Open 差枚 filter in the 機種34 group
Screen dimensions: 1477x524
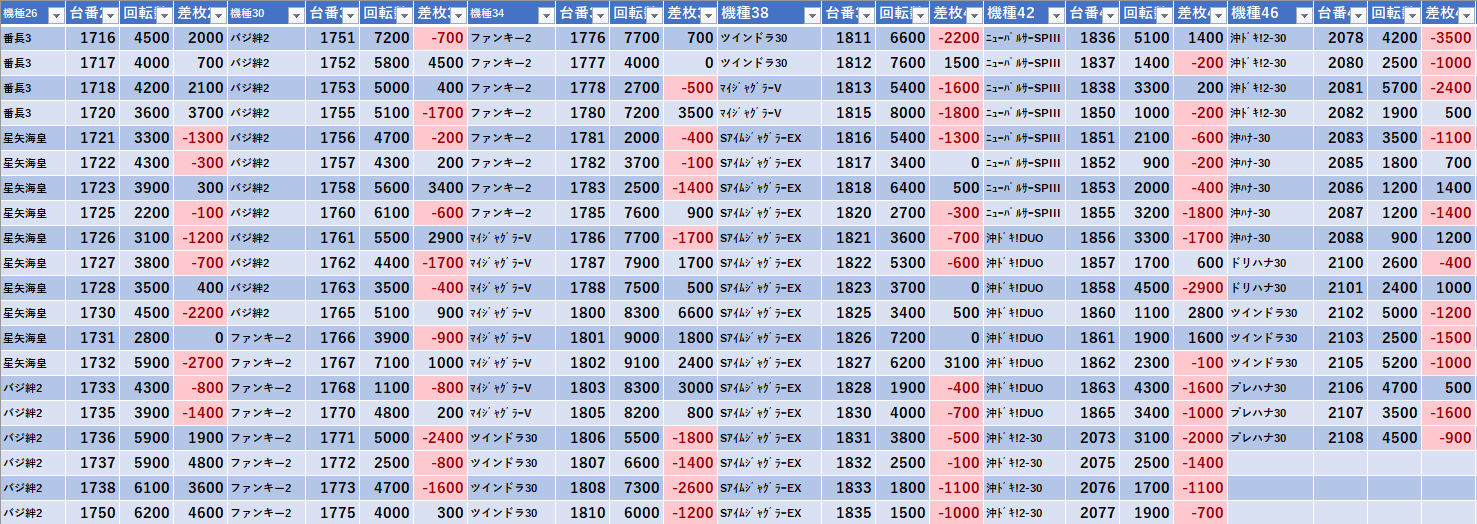(707, 15)
